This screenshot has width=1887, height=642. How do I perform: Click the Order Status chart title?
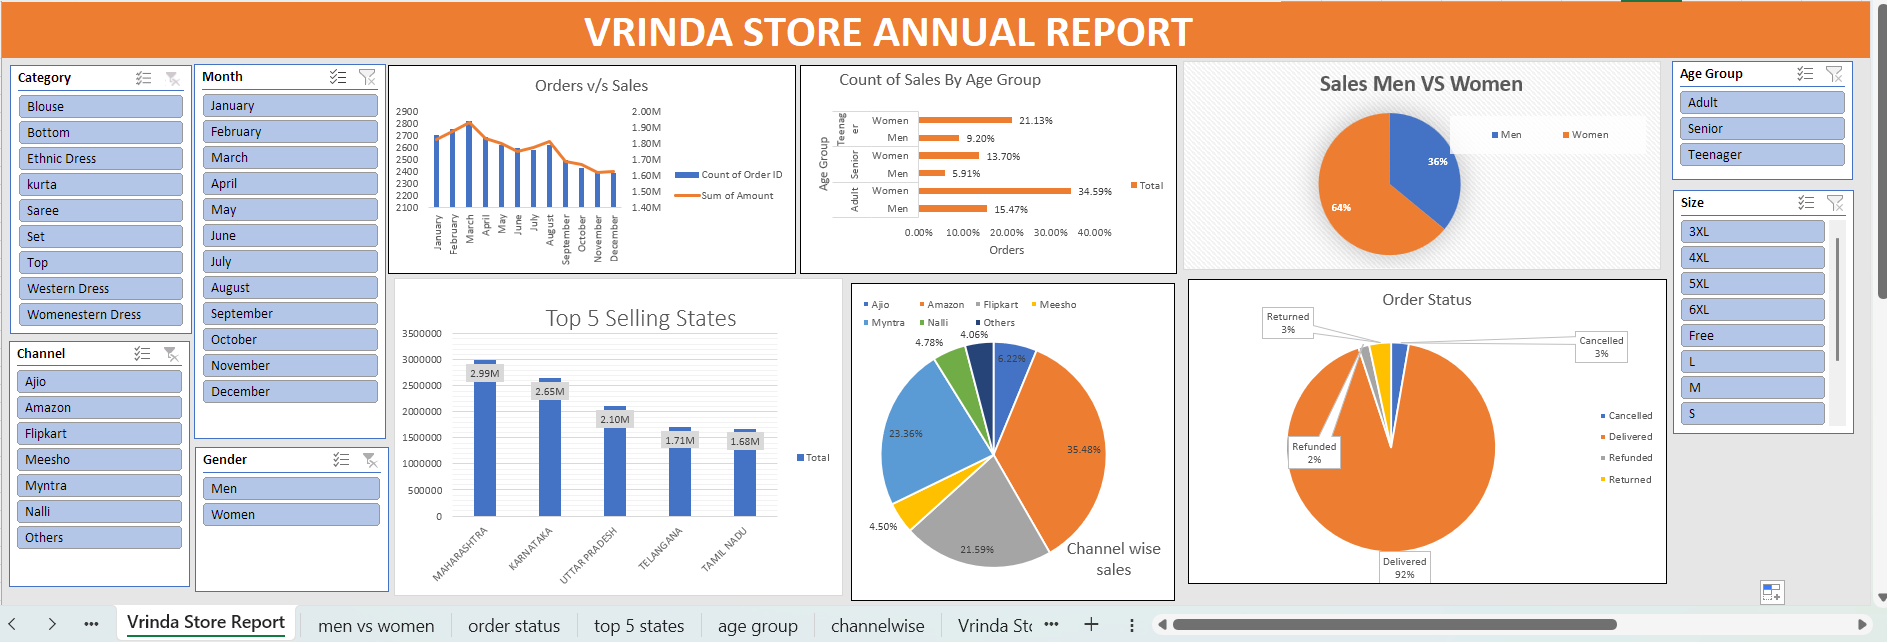click(1427, 300)
